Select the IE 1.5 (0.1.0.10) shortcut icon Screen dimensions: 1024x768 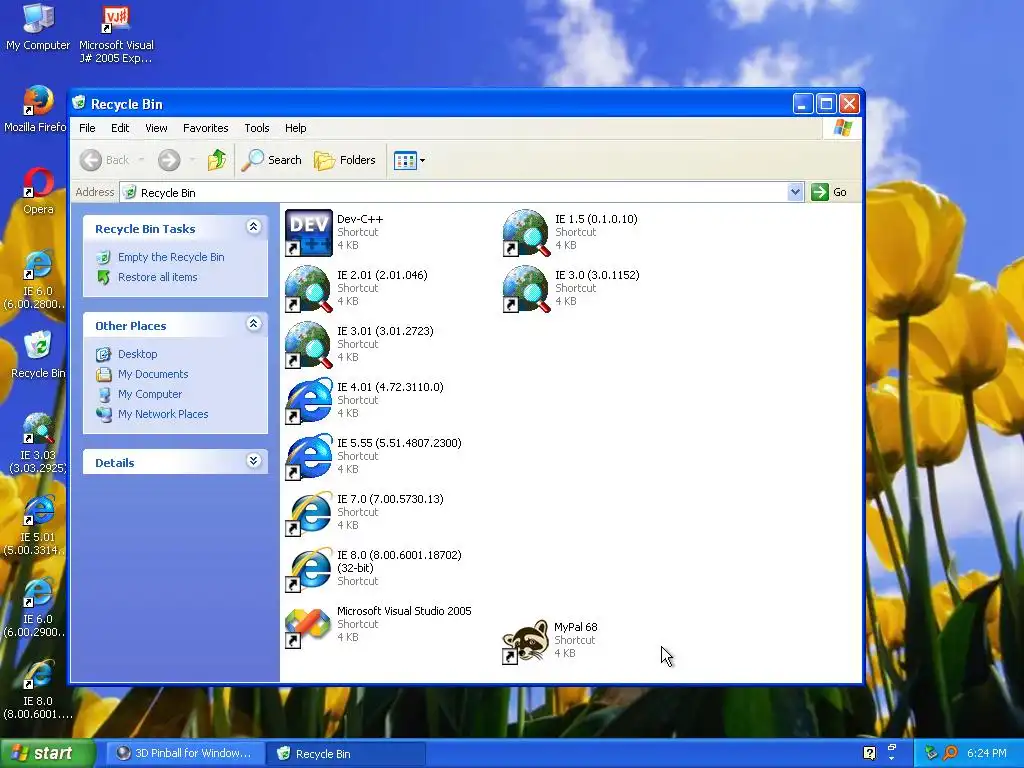tap(526, 232)
